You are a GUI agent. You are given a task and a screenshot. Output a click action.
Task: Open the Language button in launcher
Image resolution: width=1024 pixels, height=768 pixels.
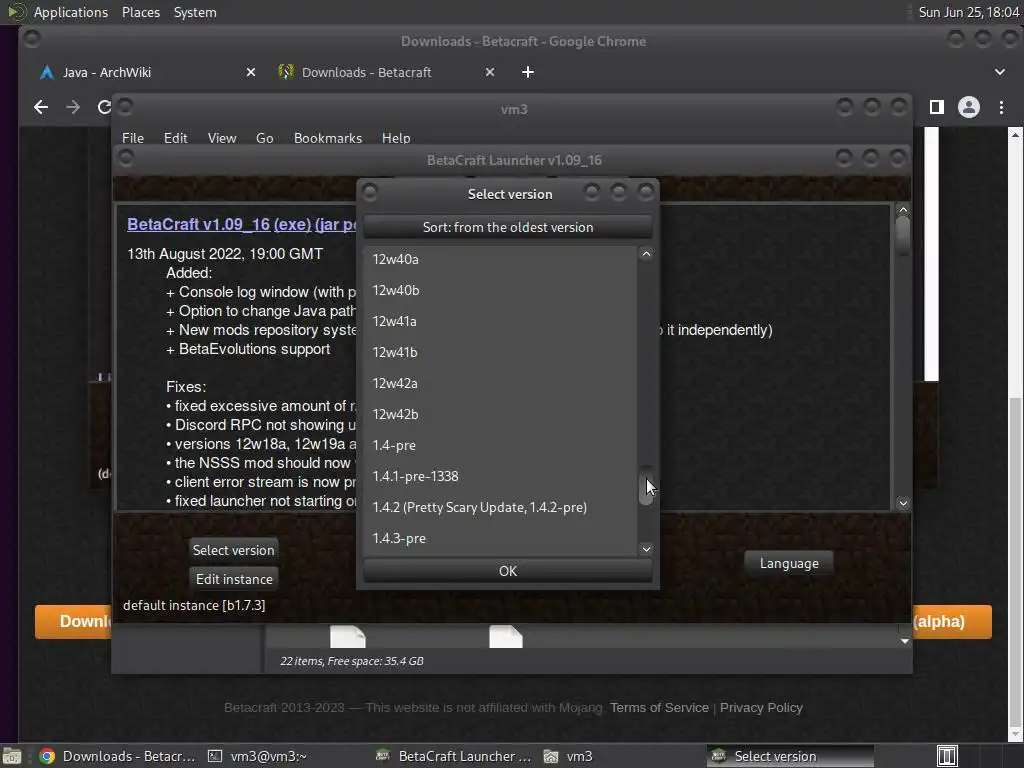pyautogui.click(x=789, y=563)
